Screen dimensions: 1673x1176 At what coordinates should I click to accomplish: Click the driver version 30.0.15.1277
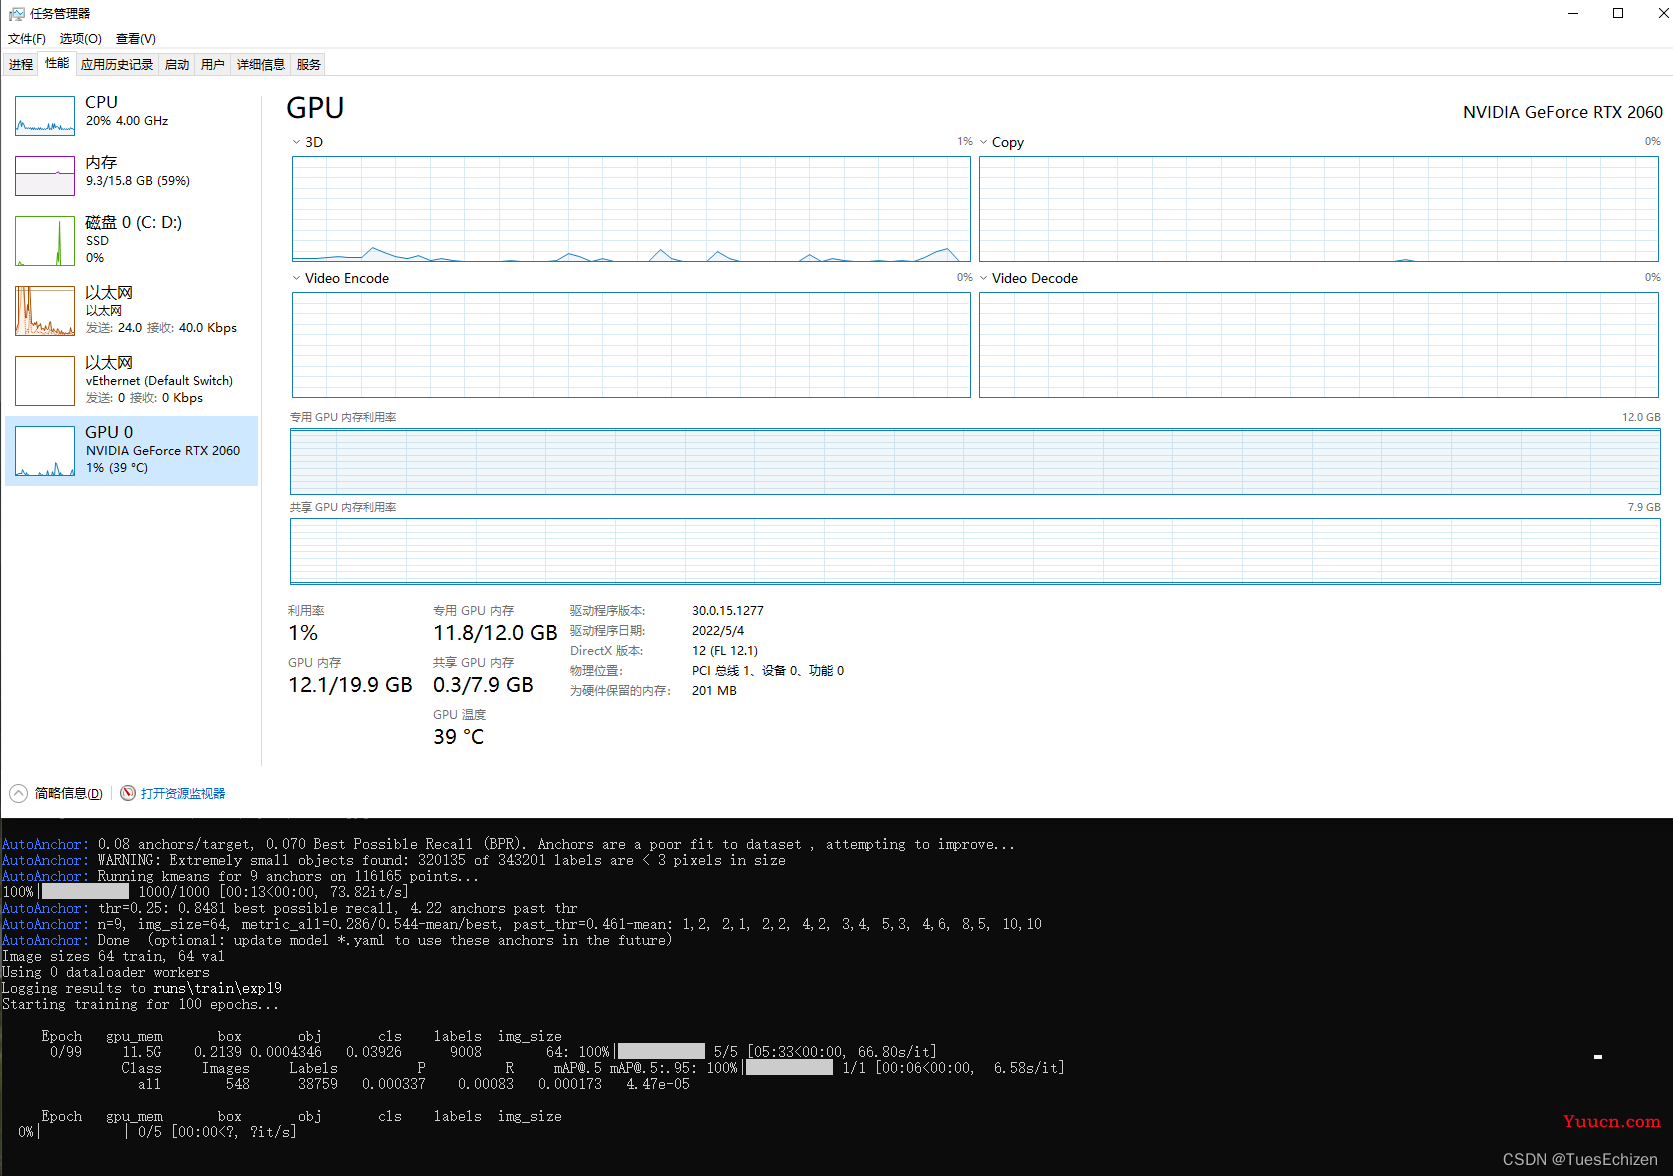(728, 610)
